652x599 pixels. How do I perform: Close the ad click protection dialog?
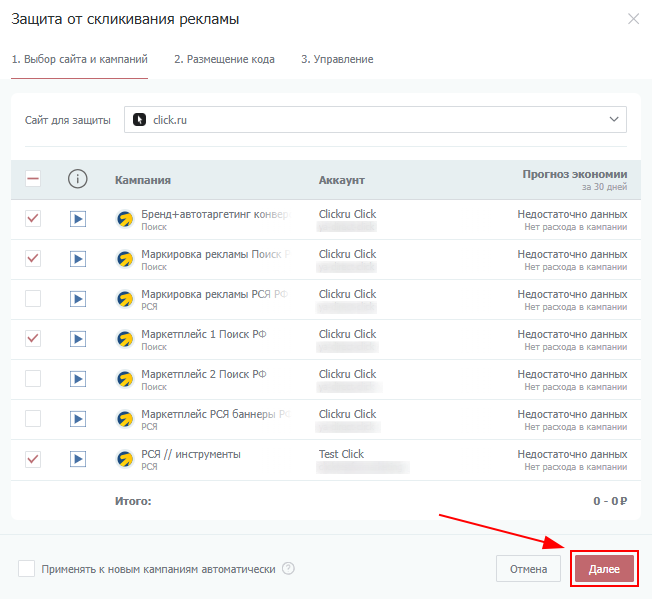(x=632, y=19)
